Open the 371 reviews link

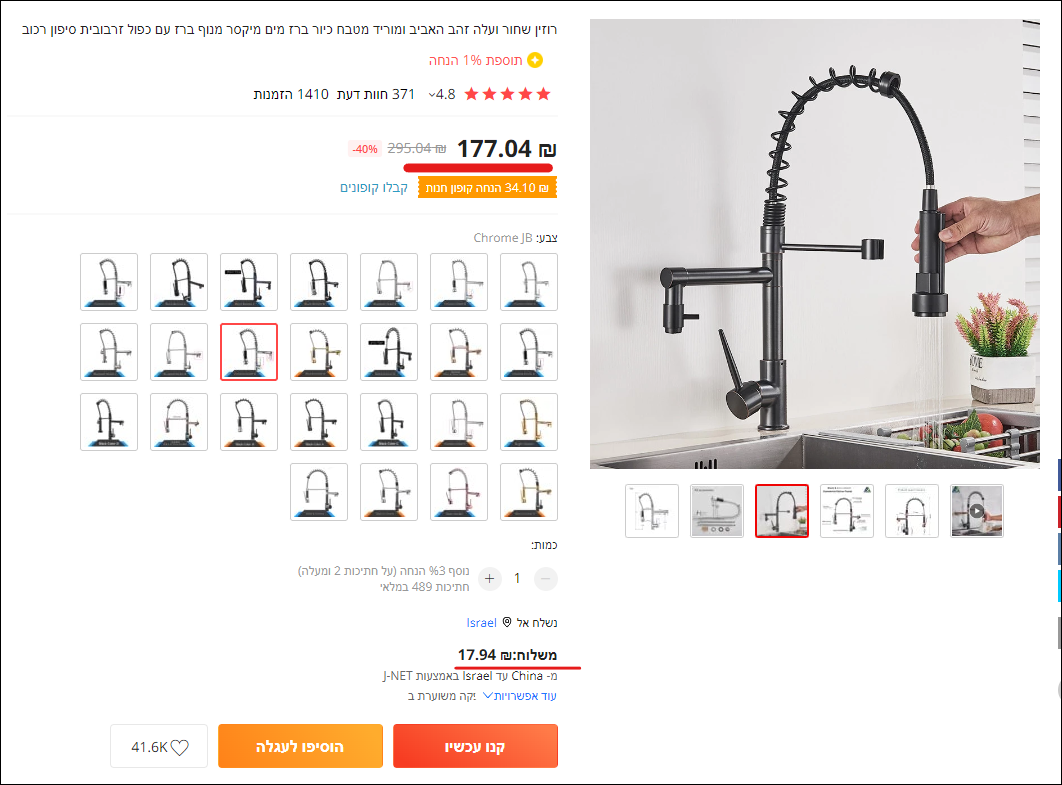[x=376, y=94]
